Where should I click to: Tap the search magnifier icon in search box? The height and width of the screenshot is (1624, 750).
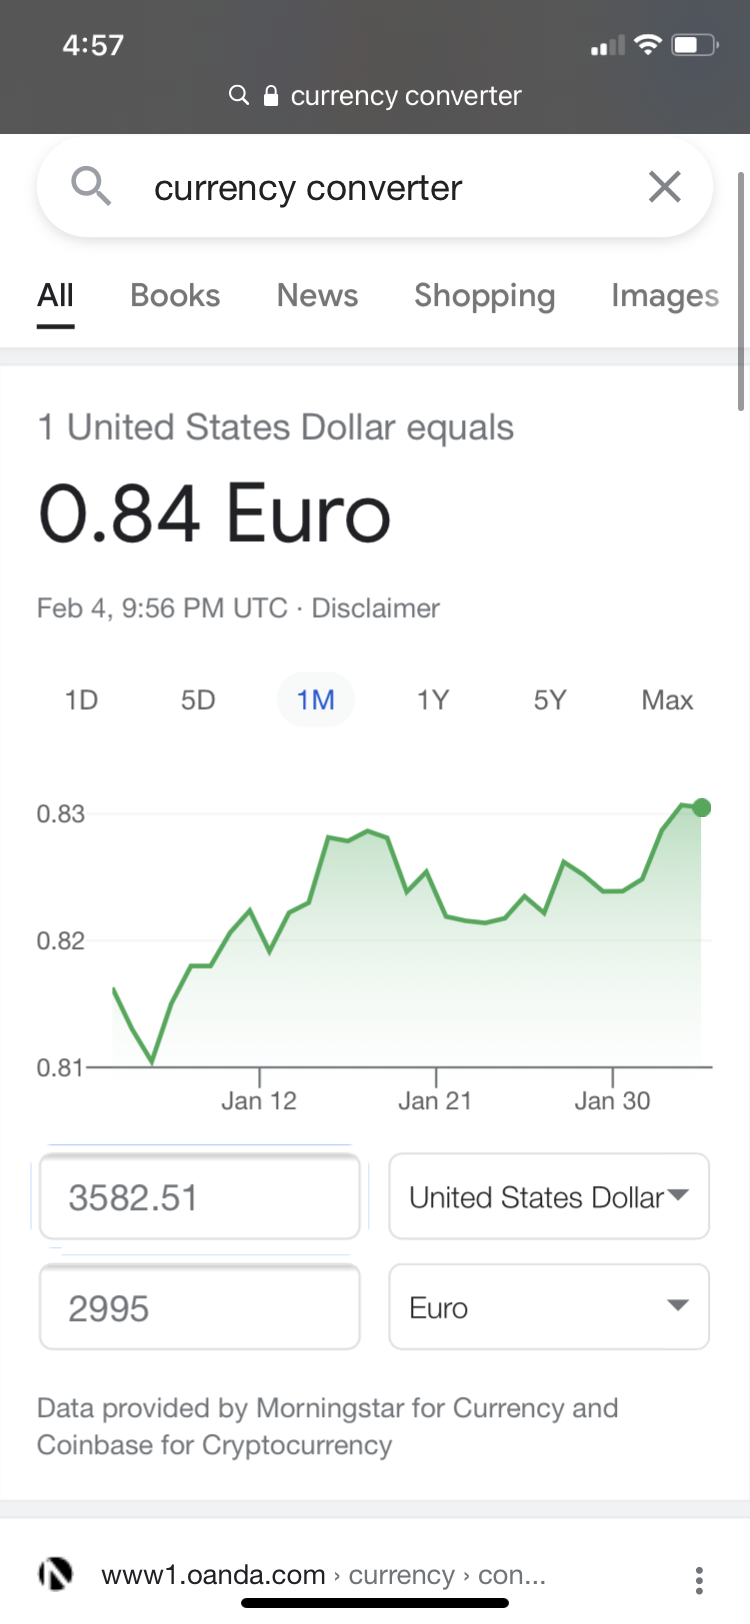[x=91, y=187]
